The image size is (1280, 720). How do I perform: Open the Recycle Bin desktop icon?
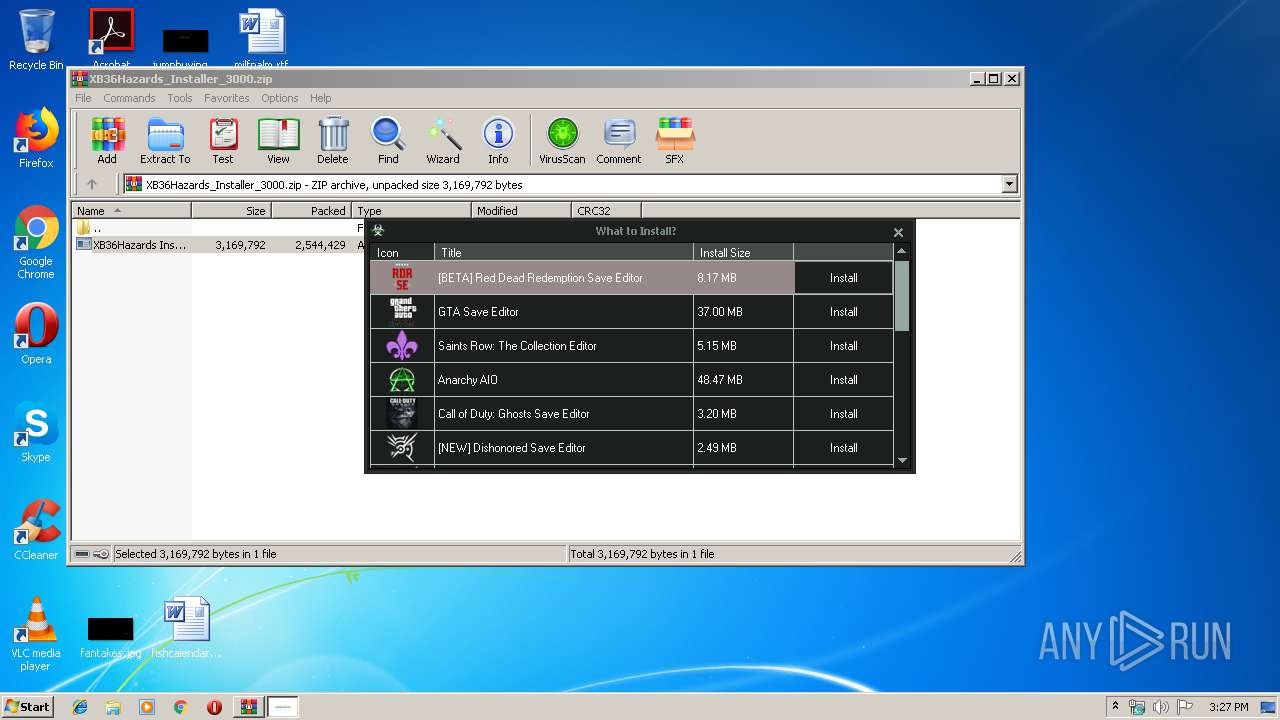[36, 40]
